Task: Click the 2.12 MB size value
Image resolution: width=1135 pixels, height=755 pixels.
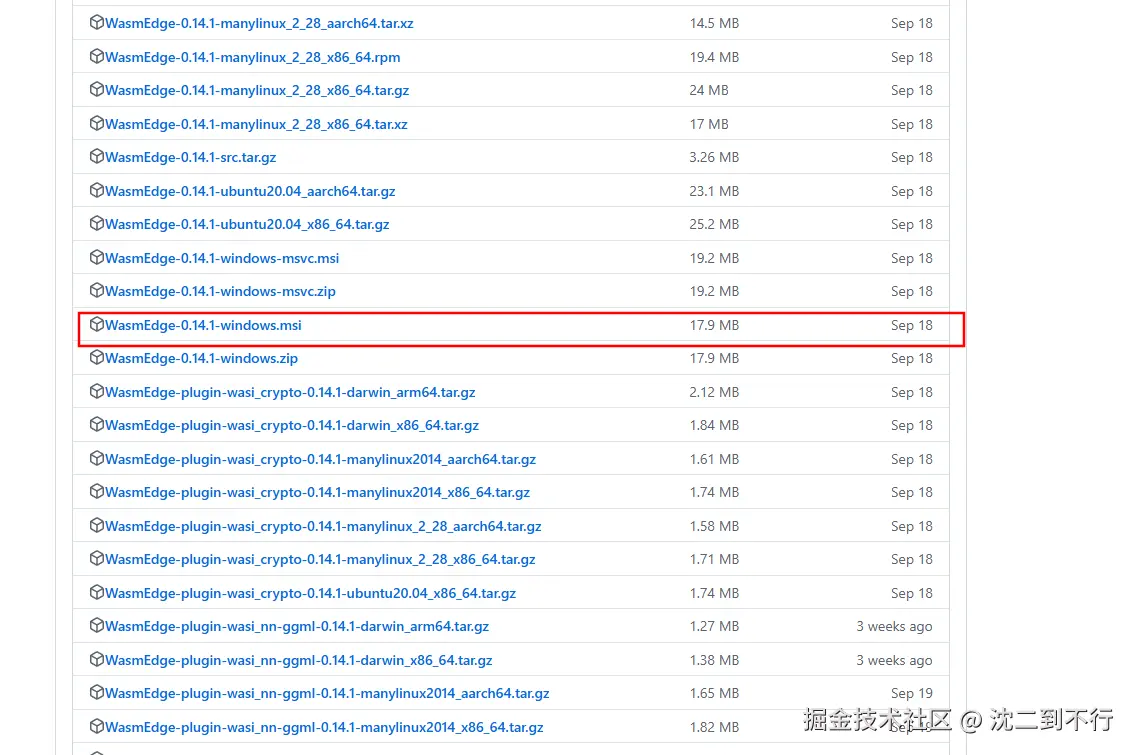Action: (x=714, y=392)
